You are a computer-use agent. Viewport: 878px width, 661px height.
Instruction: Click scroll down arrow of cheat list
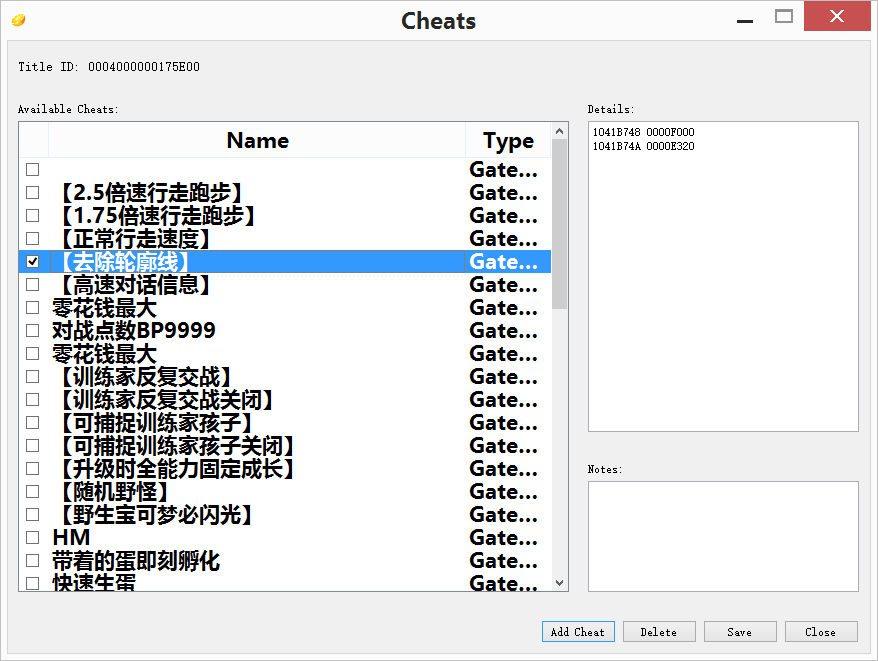(x=559, y=583)
